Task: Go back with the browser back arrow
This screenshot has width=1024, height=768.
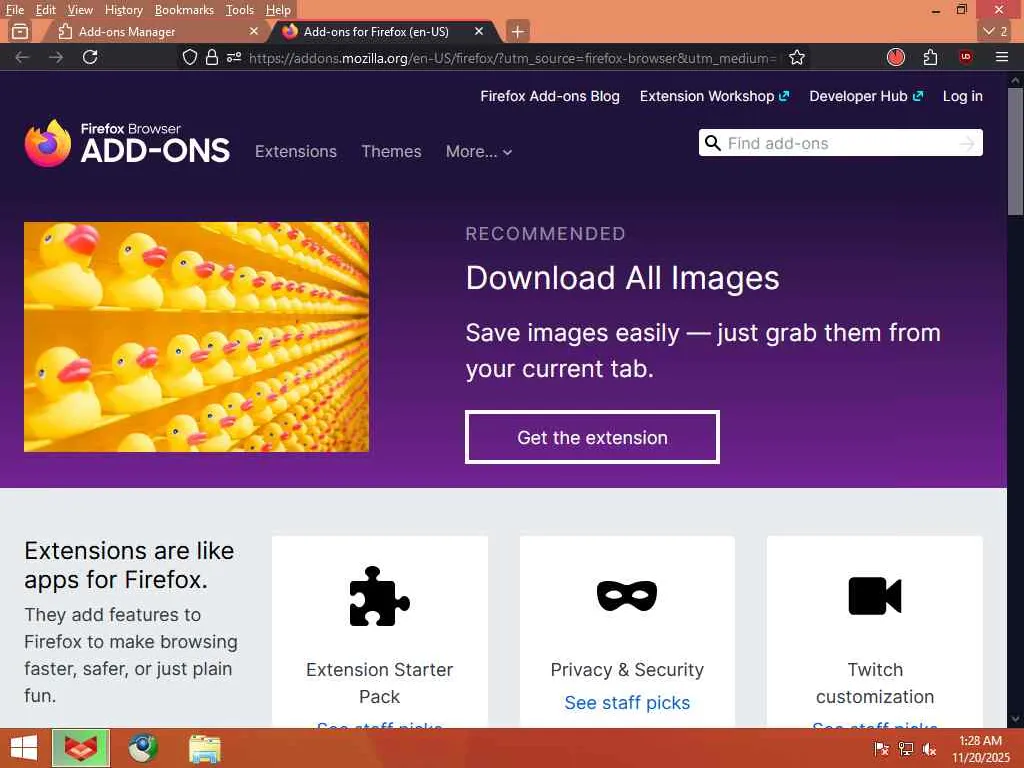Action: pos(22,57)
